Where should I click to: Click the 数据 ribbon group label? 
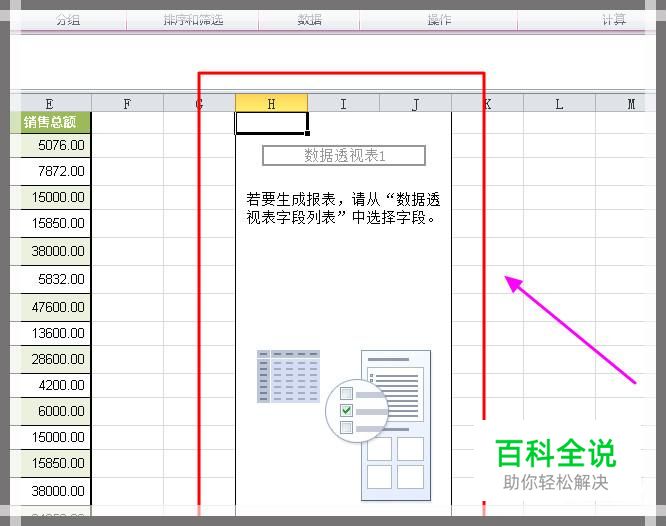click(309, 20)
